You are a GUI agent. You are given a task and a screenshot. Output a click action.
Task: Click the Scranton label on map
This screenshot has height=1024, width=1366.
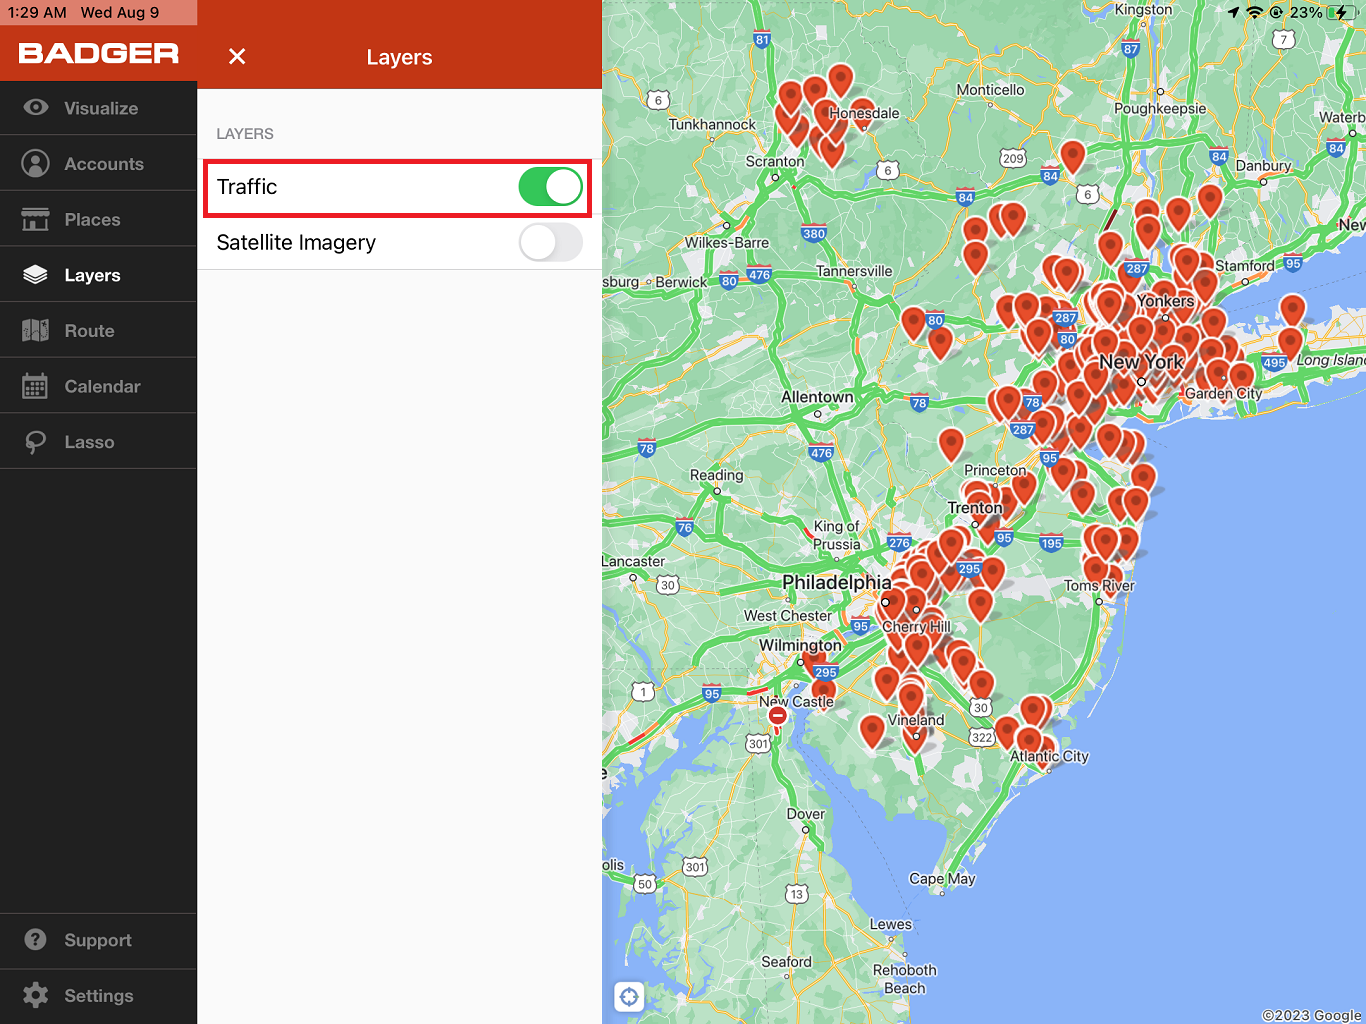coord(775,161)
